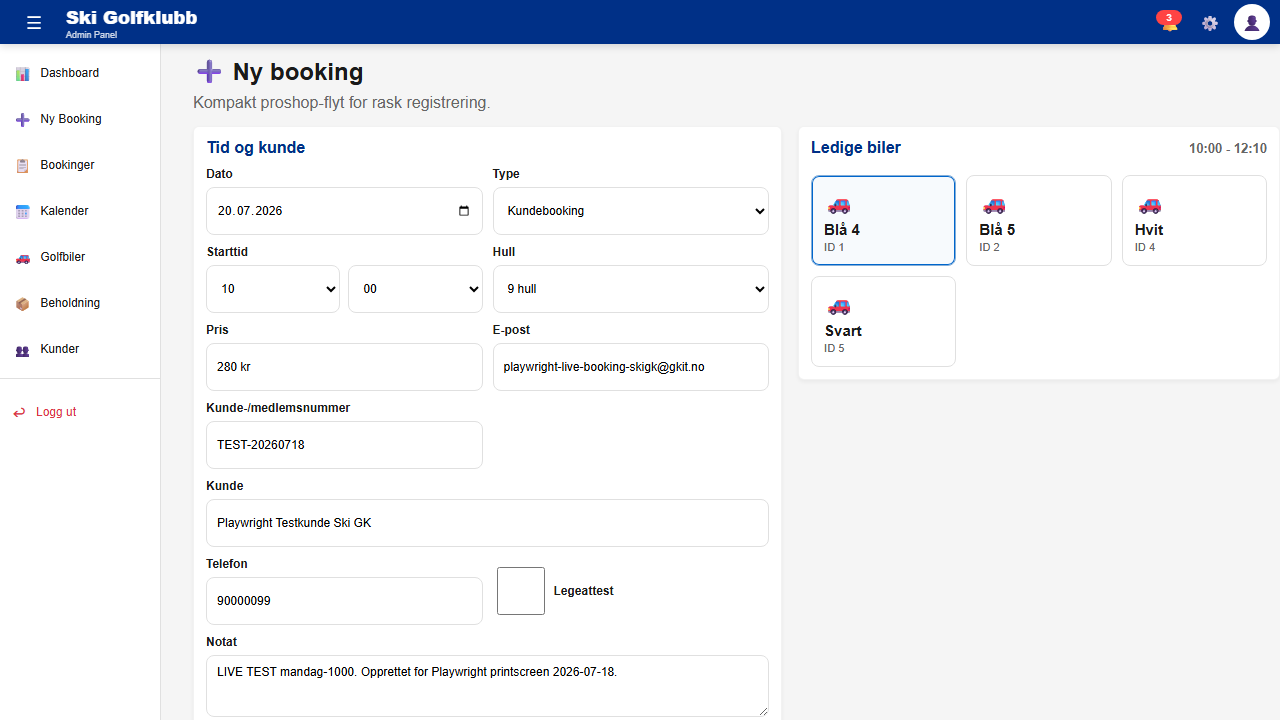Select the Blå 5 golf cart card
This screenshot has width=1280, height=720.
pyautogui.click(x=1039, y=221)
